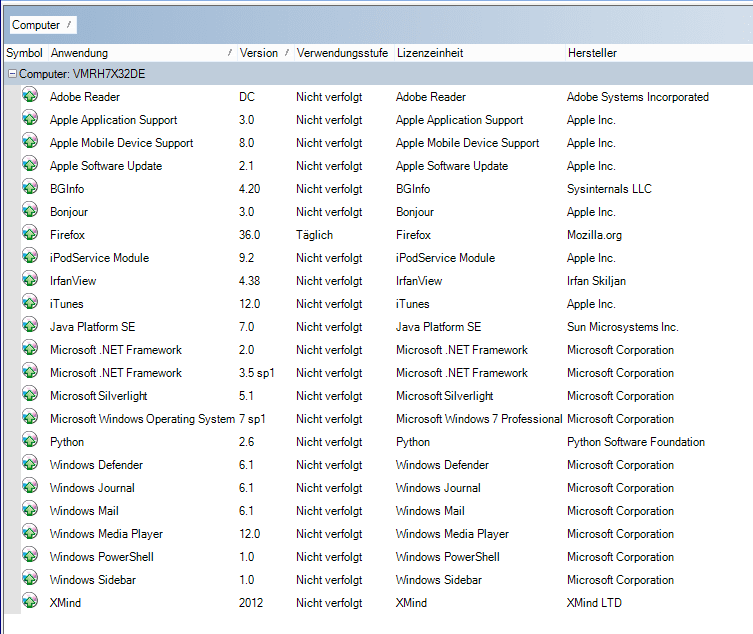The width and height of the screenshot is (753, 634).
Task: Select Firefox in the Anwendung column
Action: (67, 235)
